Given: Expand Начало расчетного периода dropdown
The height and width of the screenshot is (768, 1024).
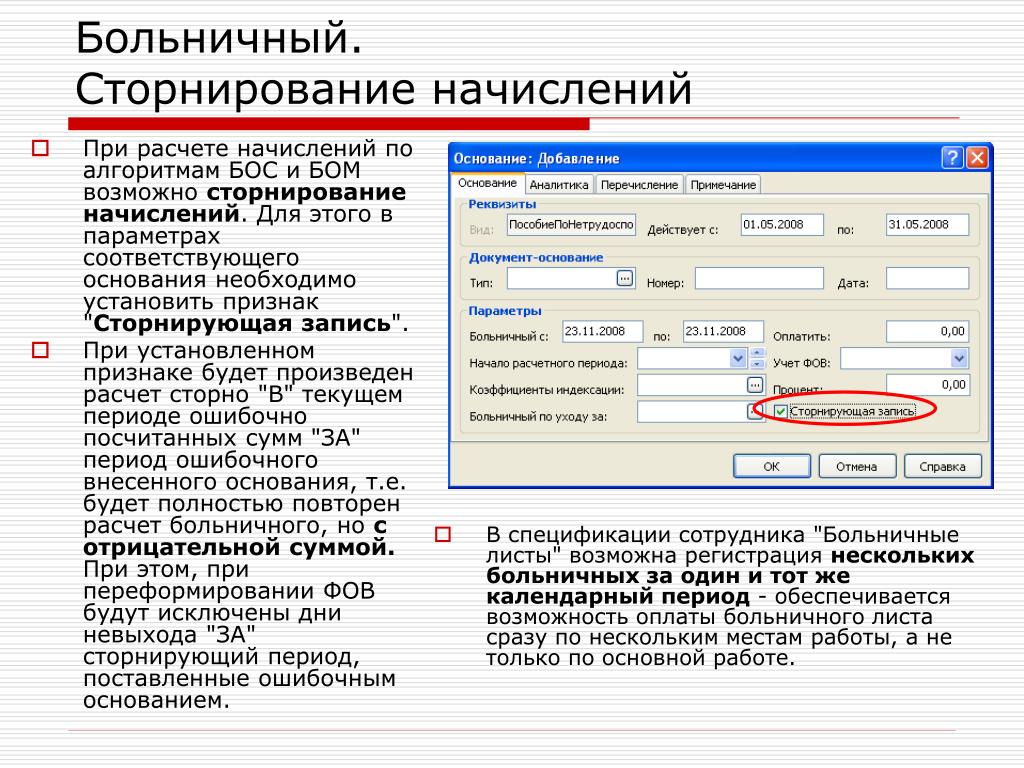Looking at the screenshot, I should (x=738, y=358).
